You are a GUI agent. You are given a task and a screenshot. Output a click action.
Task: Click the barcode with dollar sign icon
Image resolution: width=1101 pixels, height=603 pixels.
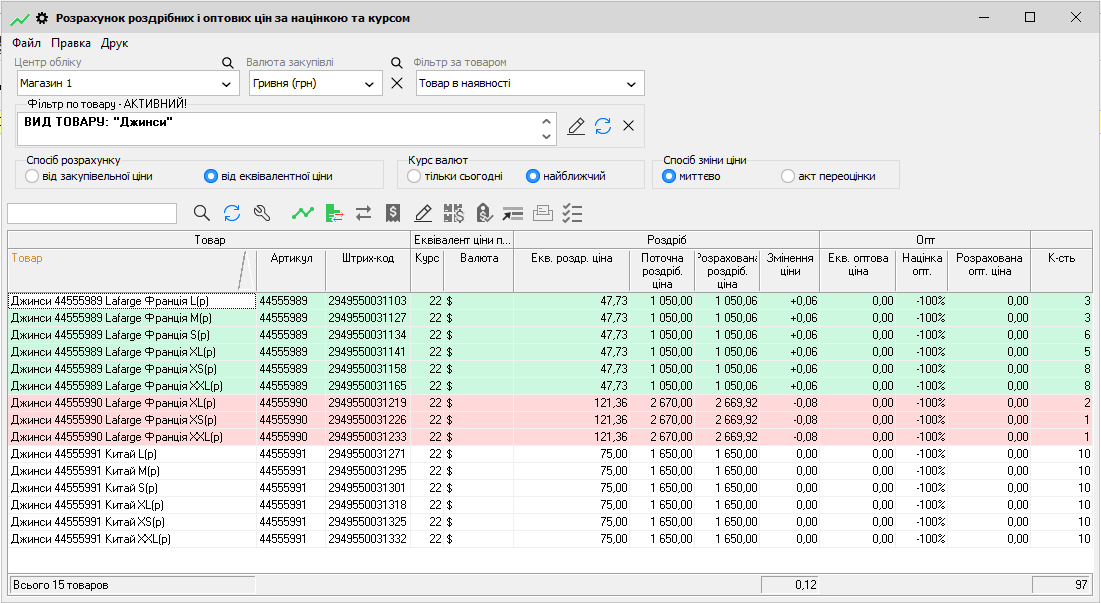pos(454,213)
